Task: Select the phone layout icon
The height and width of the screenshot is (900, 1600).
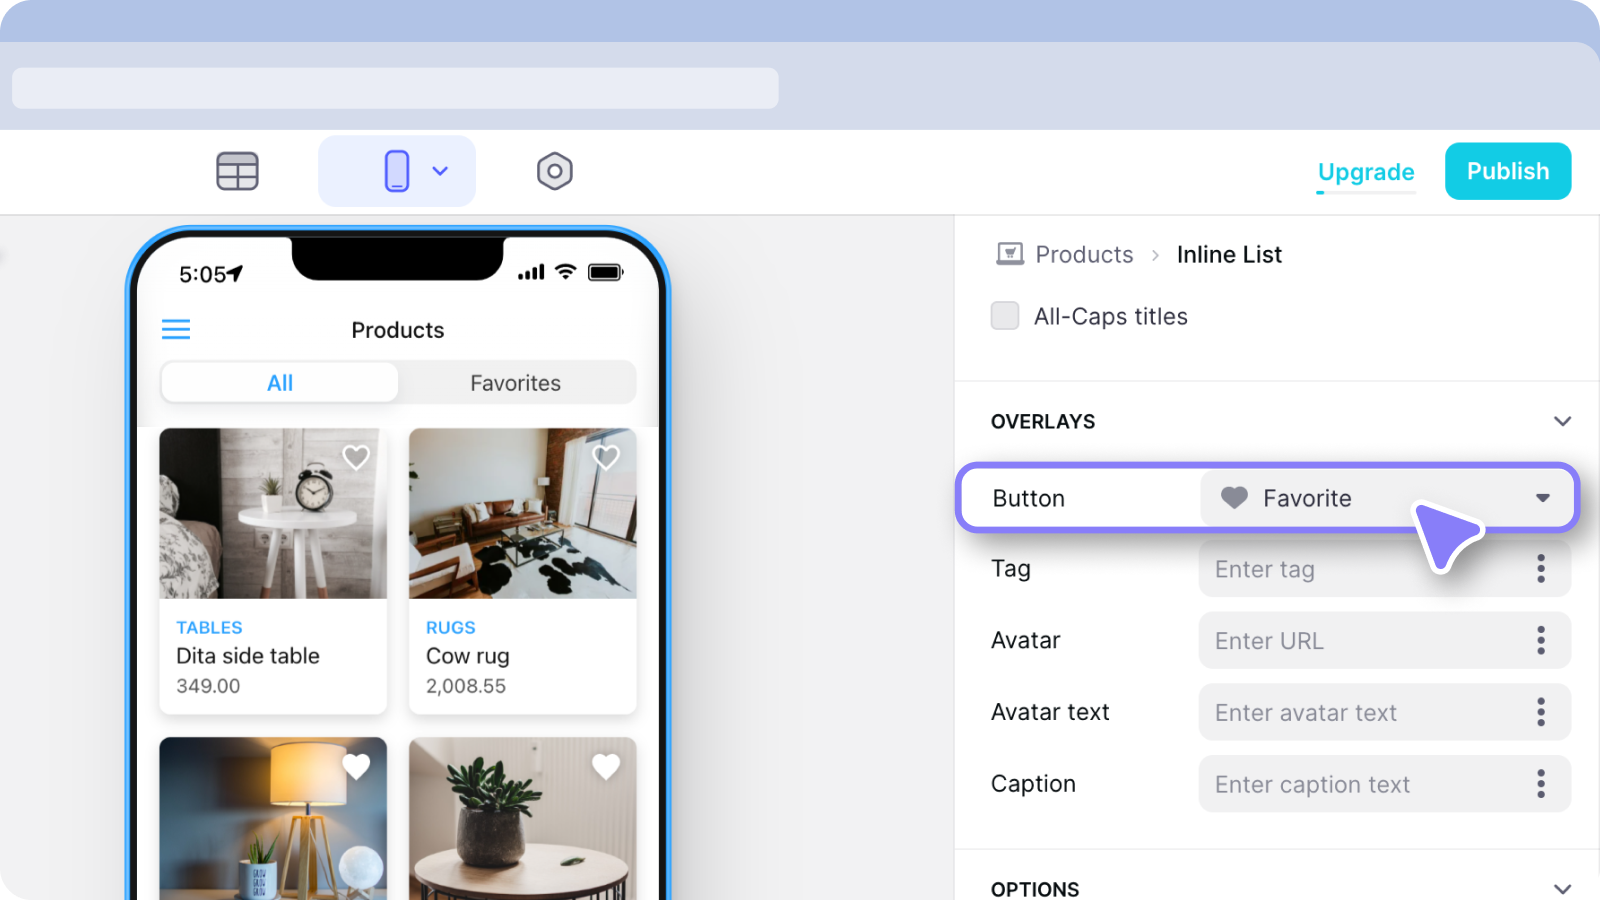Action: (x=397, y=171)
